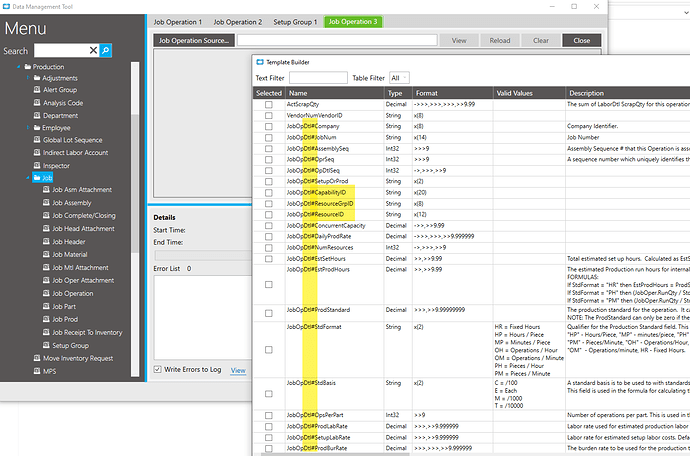This screenshot has height=456, width=690.
Task: Open Job Prod item icon
Action: (46, 319)
